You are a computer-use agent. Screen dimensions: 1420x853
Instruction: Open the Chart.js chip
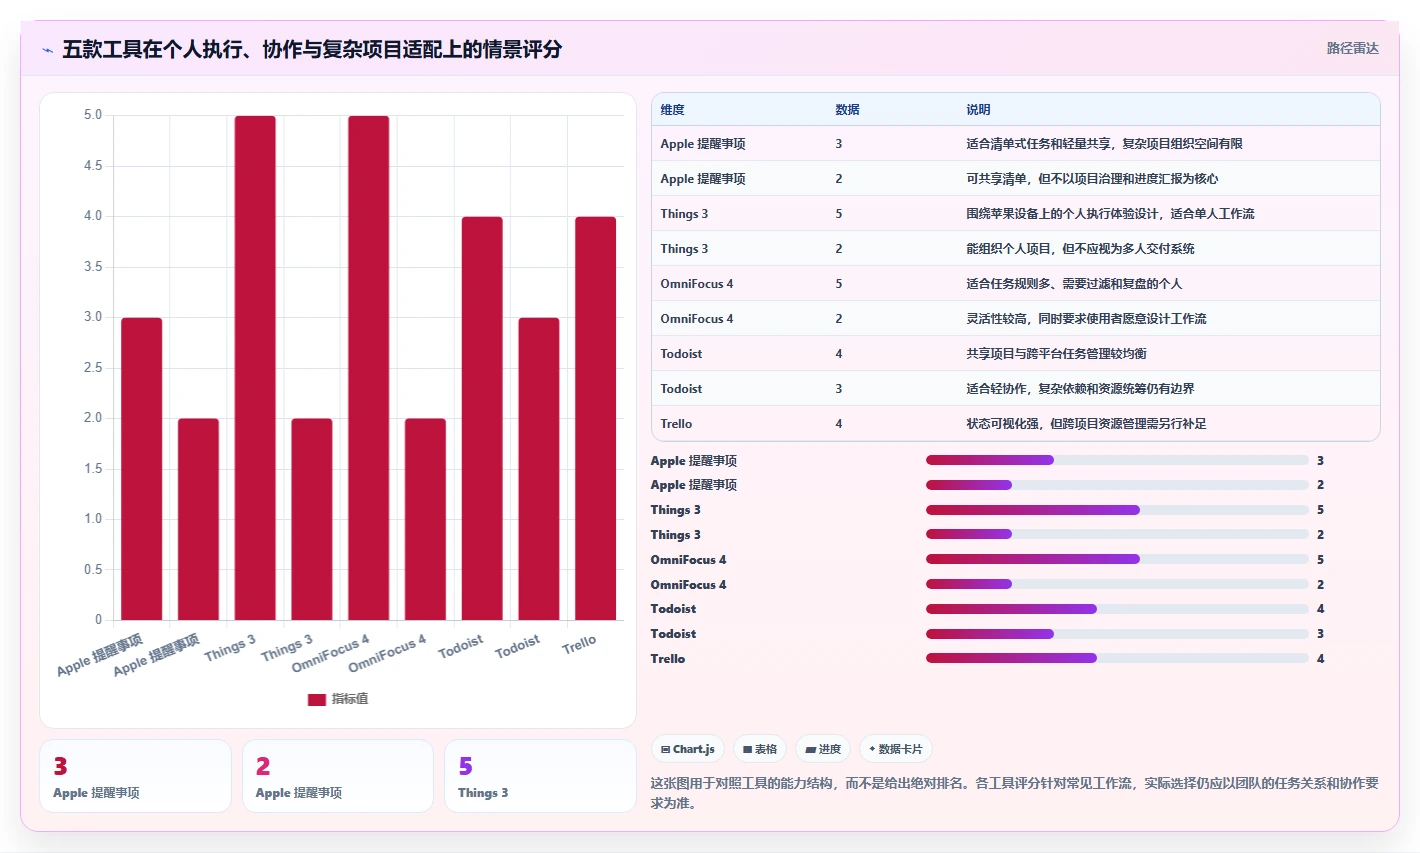(688, 749)
